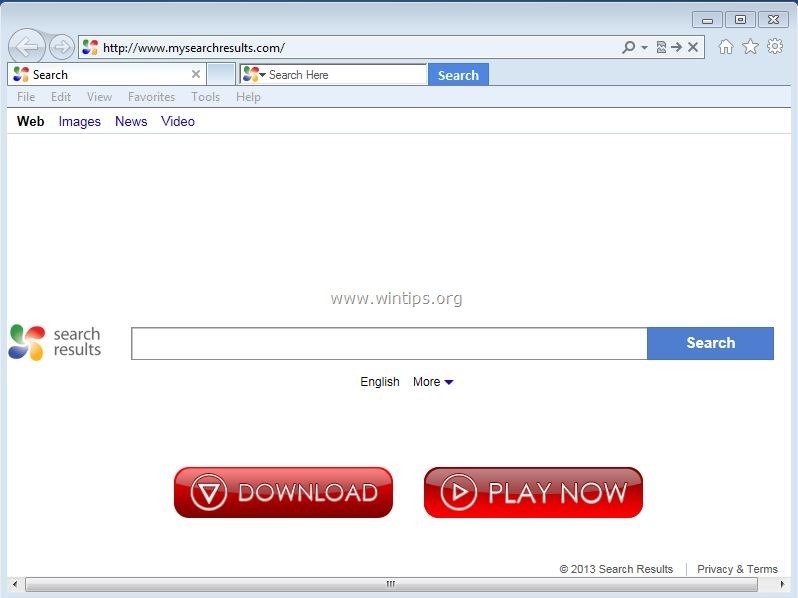
Task: Stop loading with the X icon
Action: coord(693,47)
